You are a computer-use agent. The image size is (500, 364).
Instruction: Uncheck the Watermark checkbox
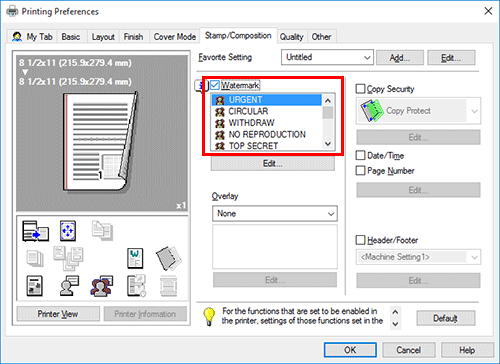[x=215, y=85]
